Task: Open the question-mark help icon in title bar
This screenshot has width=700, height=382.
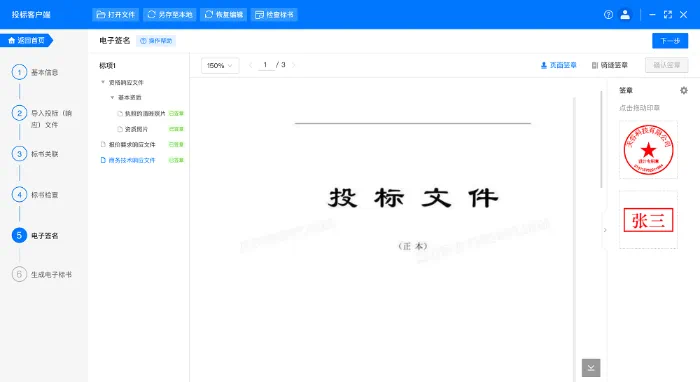Action: (608, 15)
